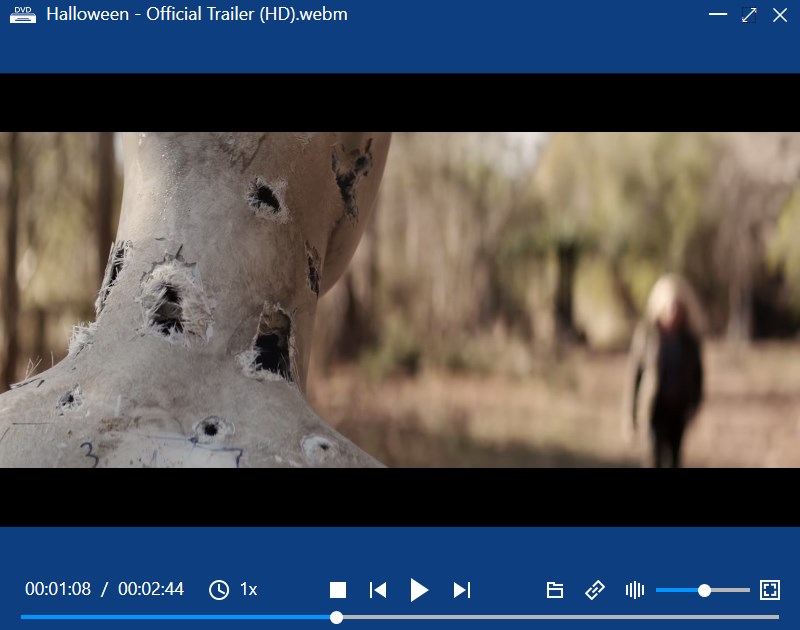
Task: Click the elapsed time 00:01:08
Action: tap(58, 589)
